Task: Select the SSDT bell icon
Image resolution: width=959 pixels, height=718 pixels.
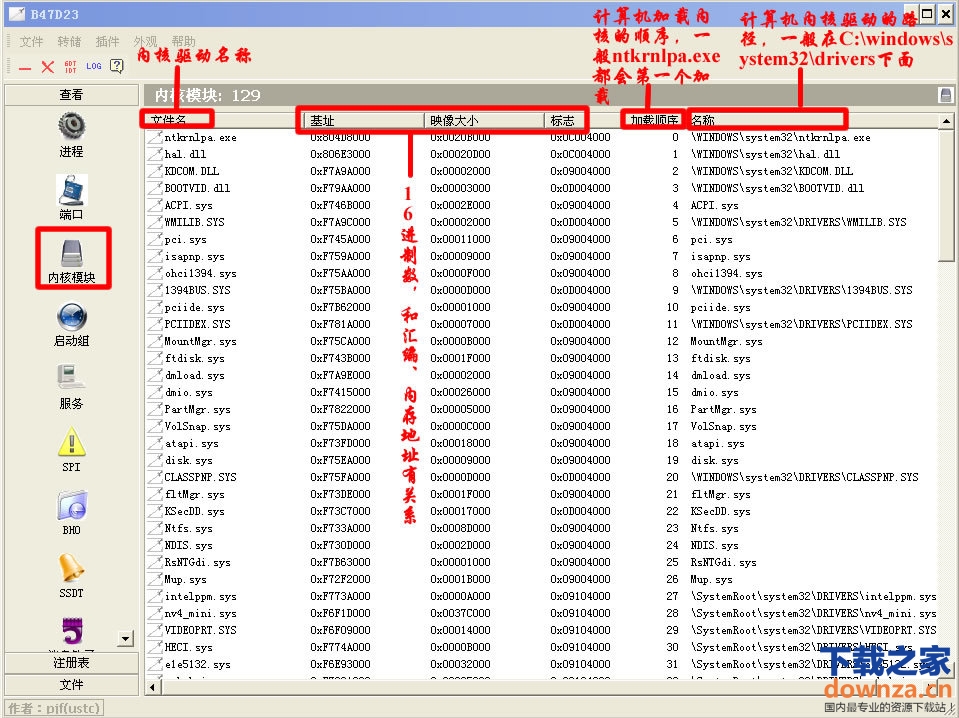Action: click(71, 568)
